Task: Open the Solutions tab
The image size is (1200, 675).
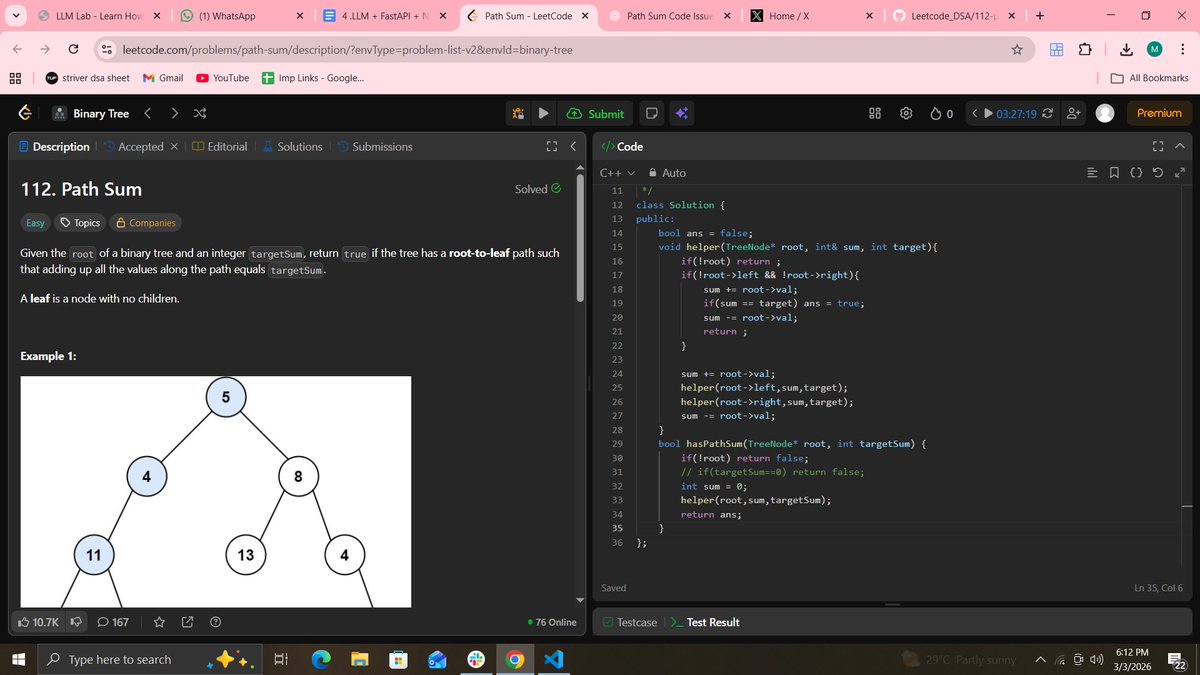Action: (x=292, y=146)
